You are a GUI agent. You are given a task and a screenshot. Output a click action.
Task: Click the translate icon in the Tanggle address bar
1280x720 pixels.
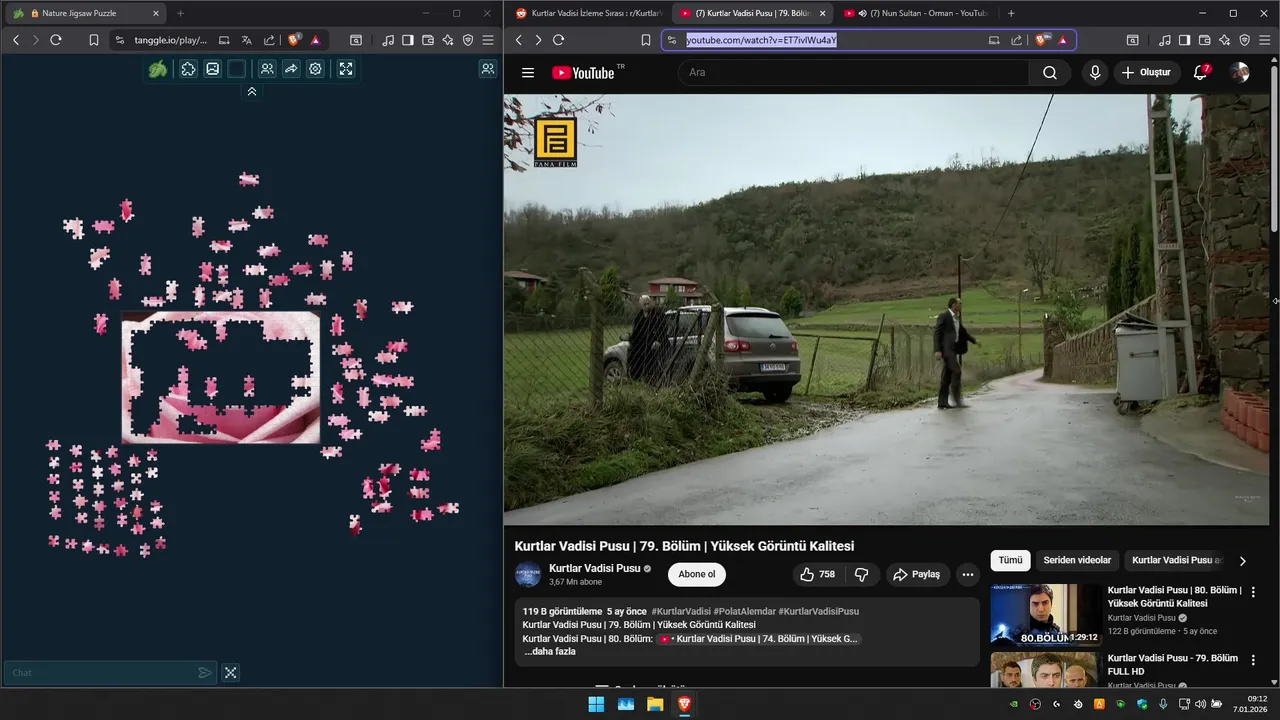click(246, 40)
